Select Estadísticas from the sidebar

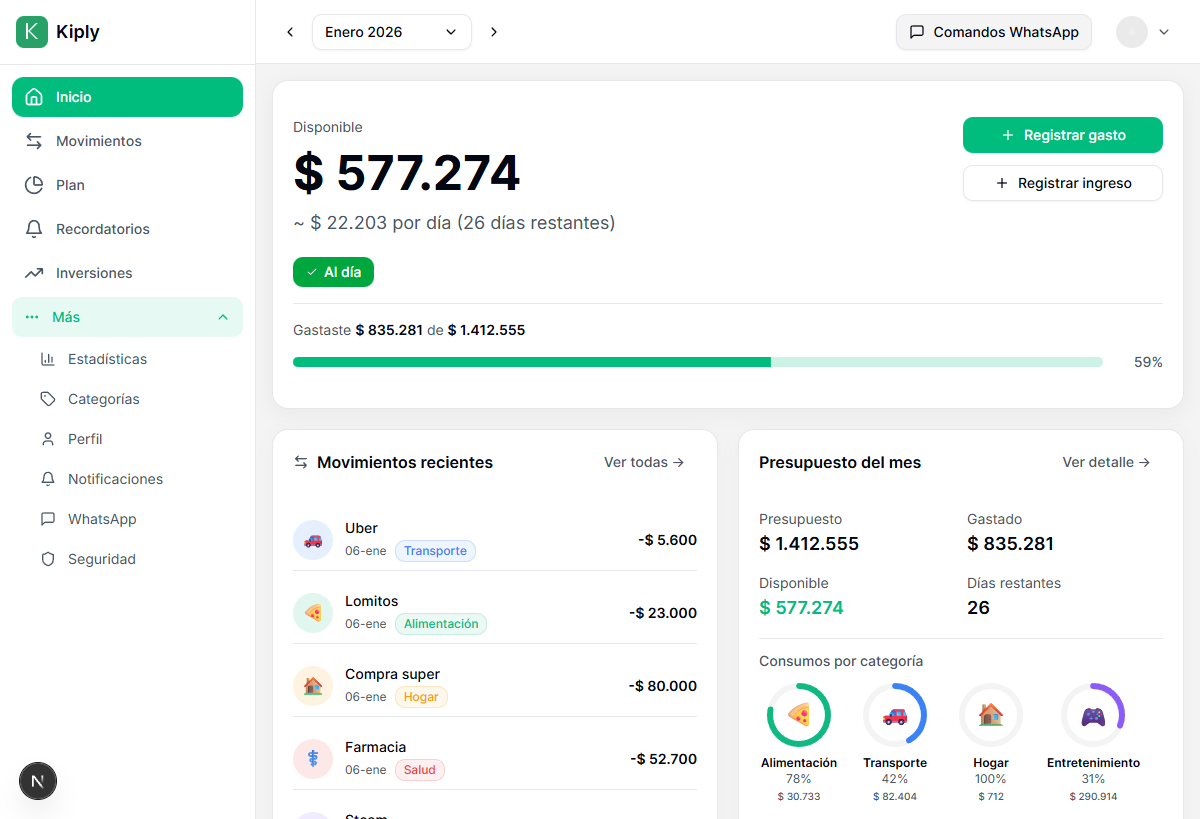pos(107,359)
